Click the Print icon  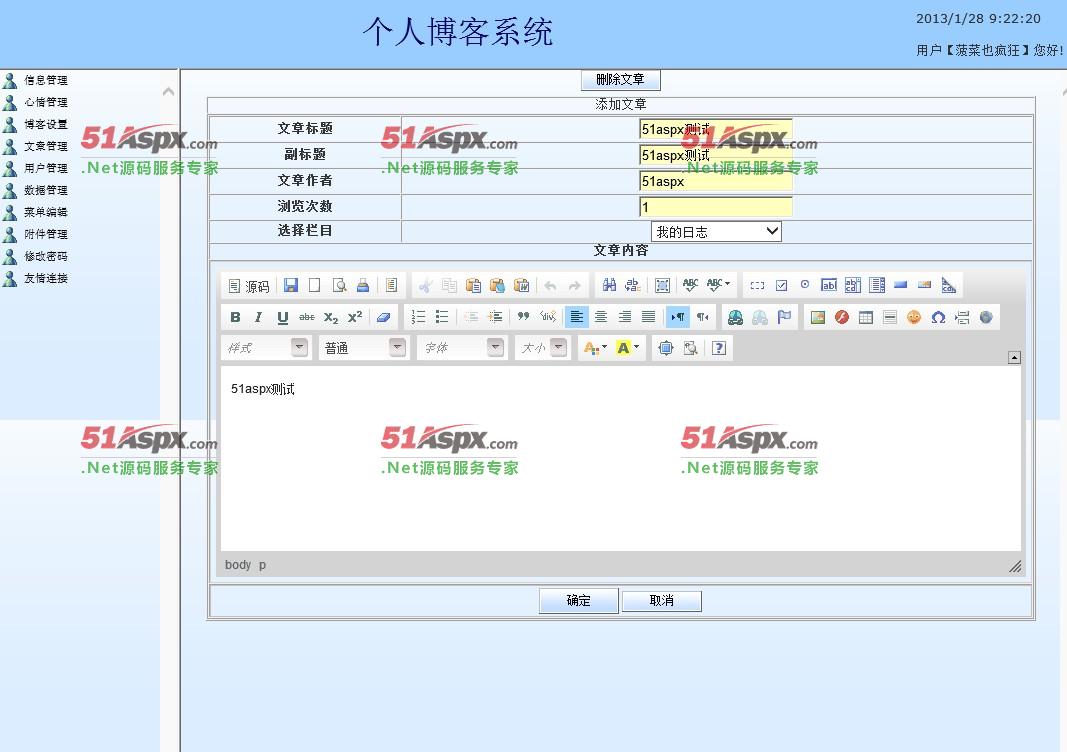tap(363, 285)
